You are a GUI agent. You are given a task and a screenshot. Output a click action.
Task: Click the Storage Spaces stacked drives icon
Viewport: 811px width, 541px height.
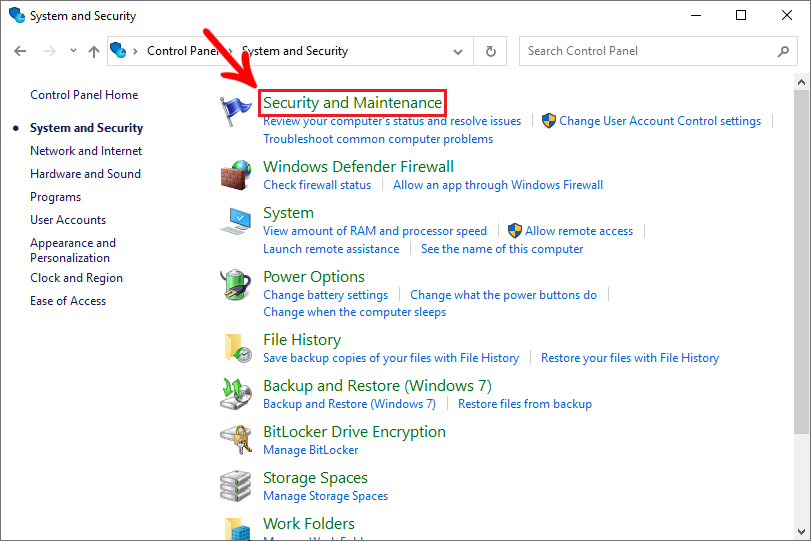(236, 486)
